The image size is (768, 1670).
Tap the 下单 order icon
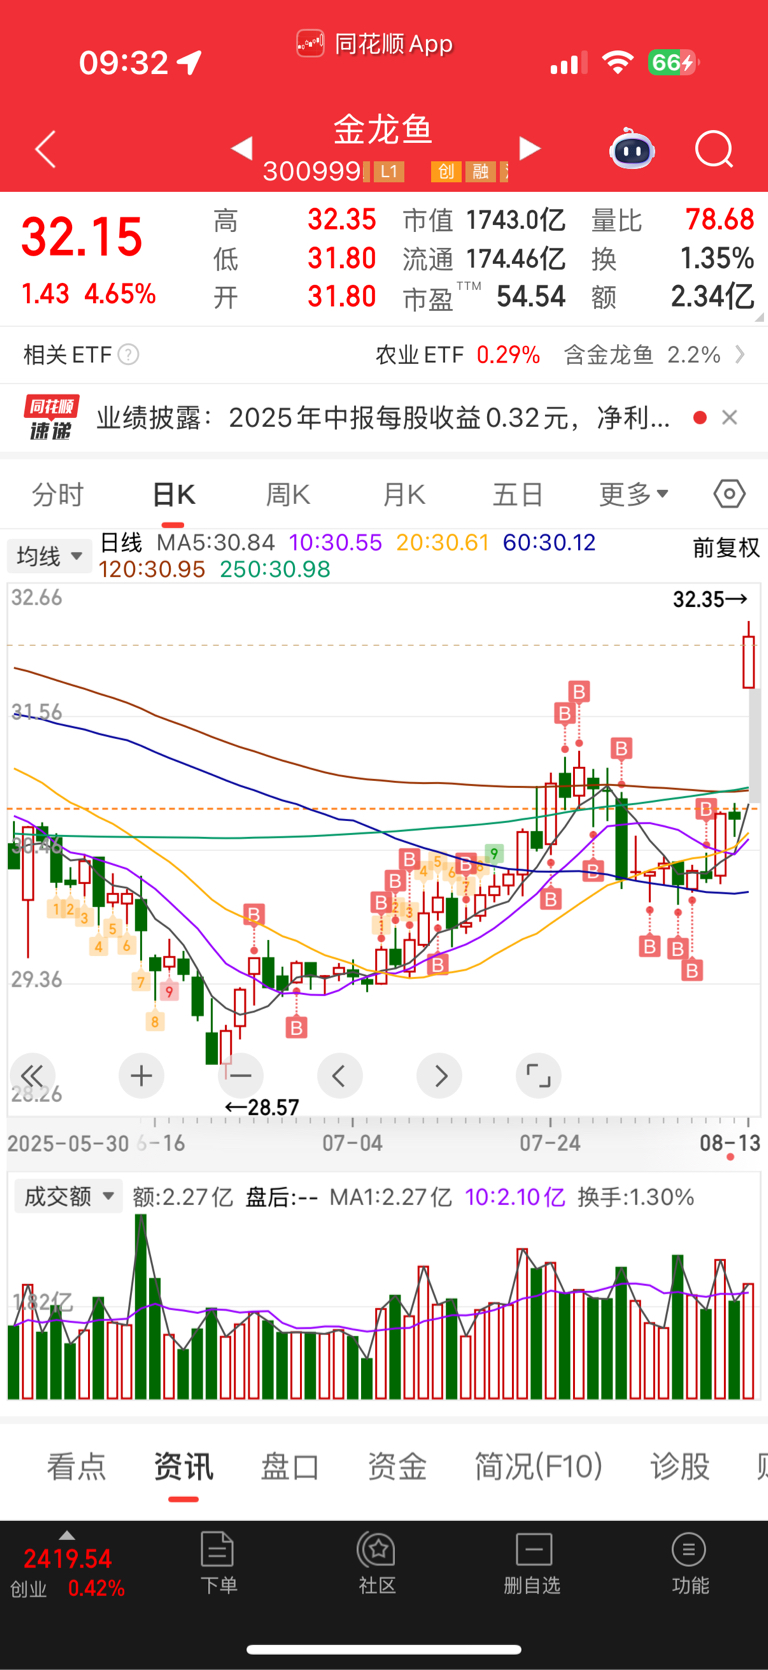[x=218, y=1562]
